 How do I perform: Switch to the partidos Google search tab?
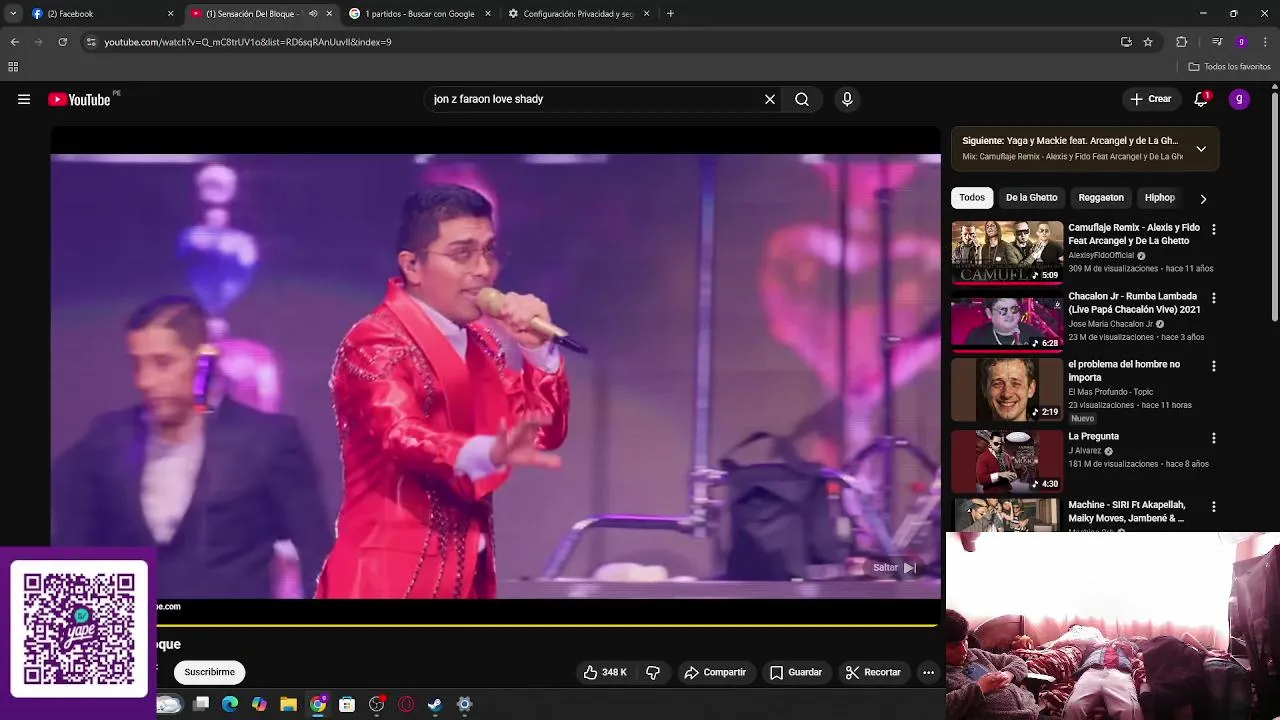417,14
